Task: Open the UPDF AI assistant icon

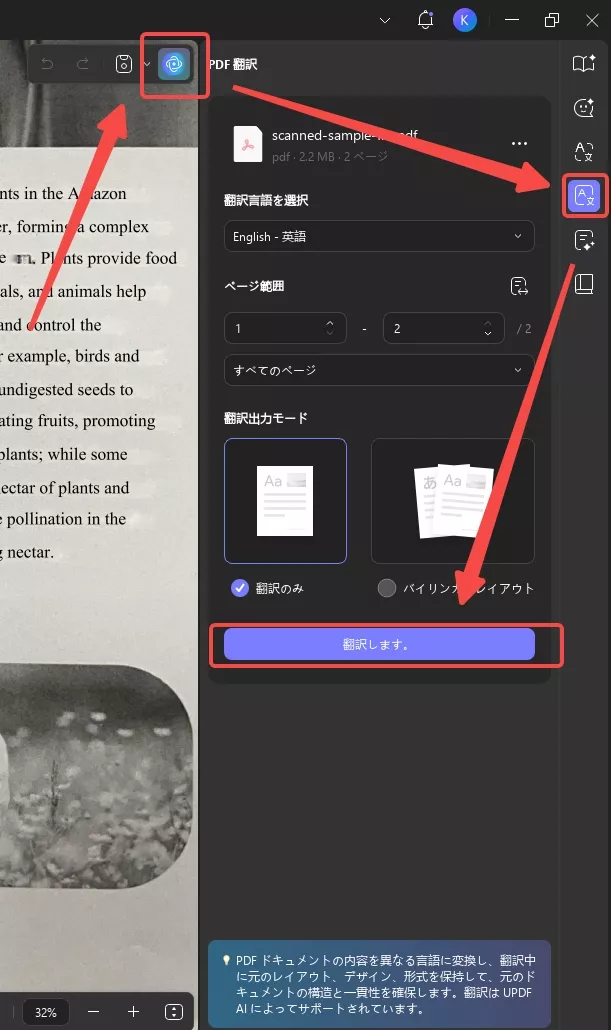Action: pos(173,64)
